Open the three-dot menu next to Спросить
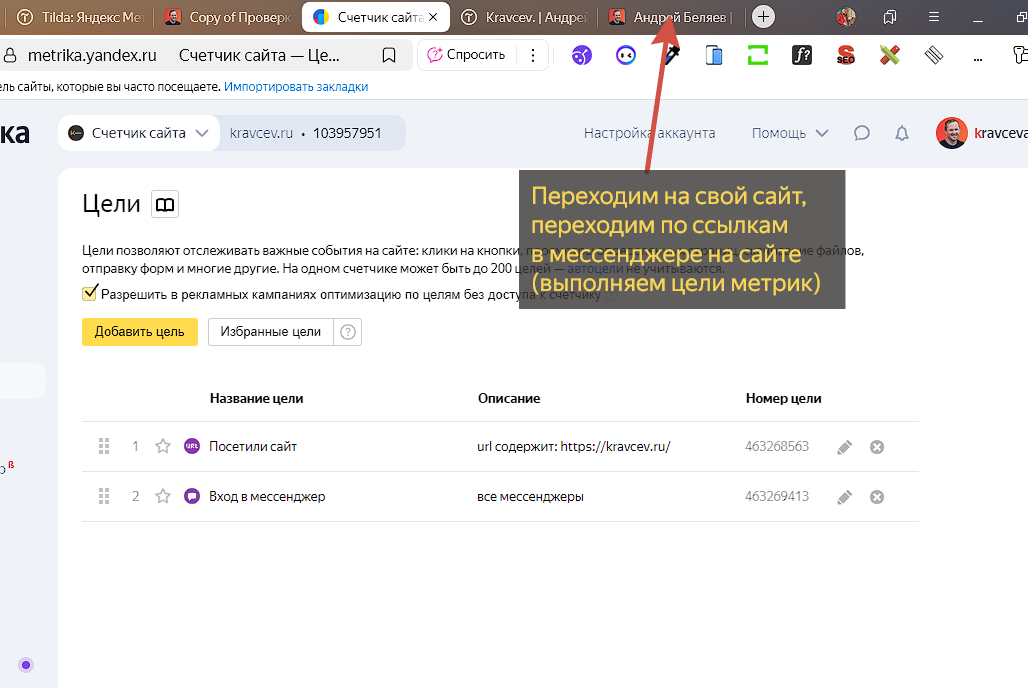 tap(533, 55)
